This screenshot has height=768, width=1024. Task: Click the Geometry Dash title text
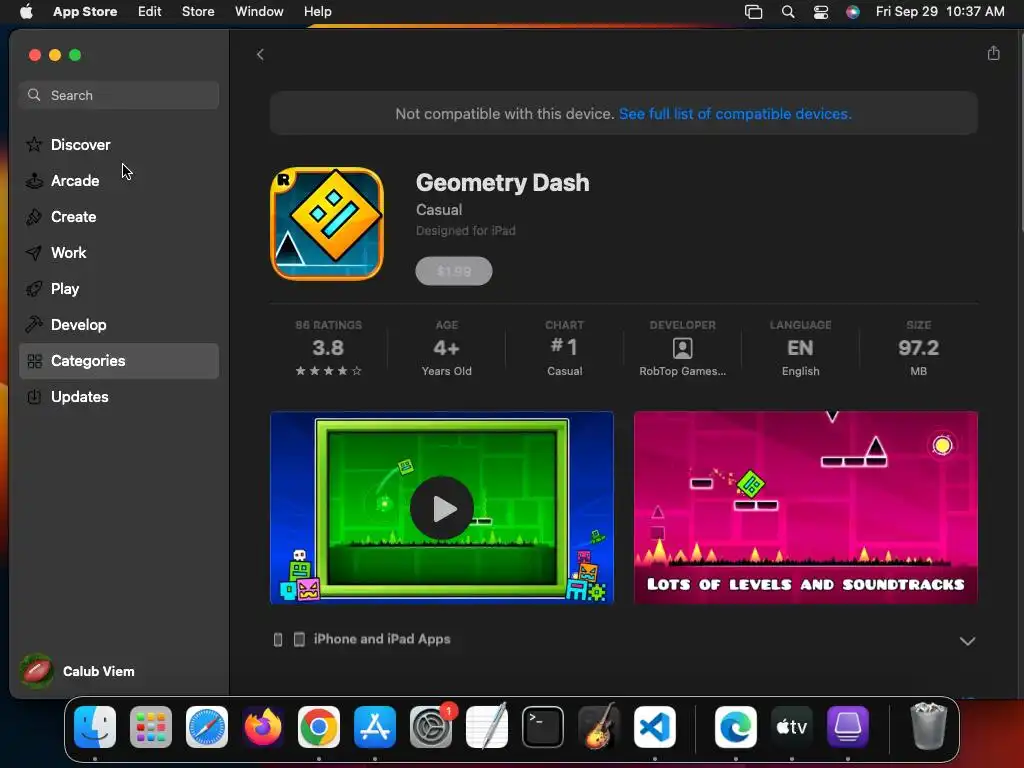(x=502, y=183)
